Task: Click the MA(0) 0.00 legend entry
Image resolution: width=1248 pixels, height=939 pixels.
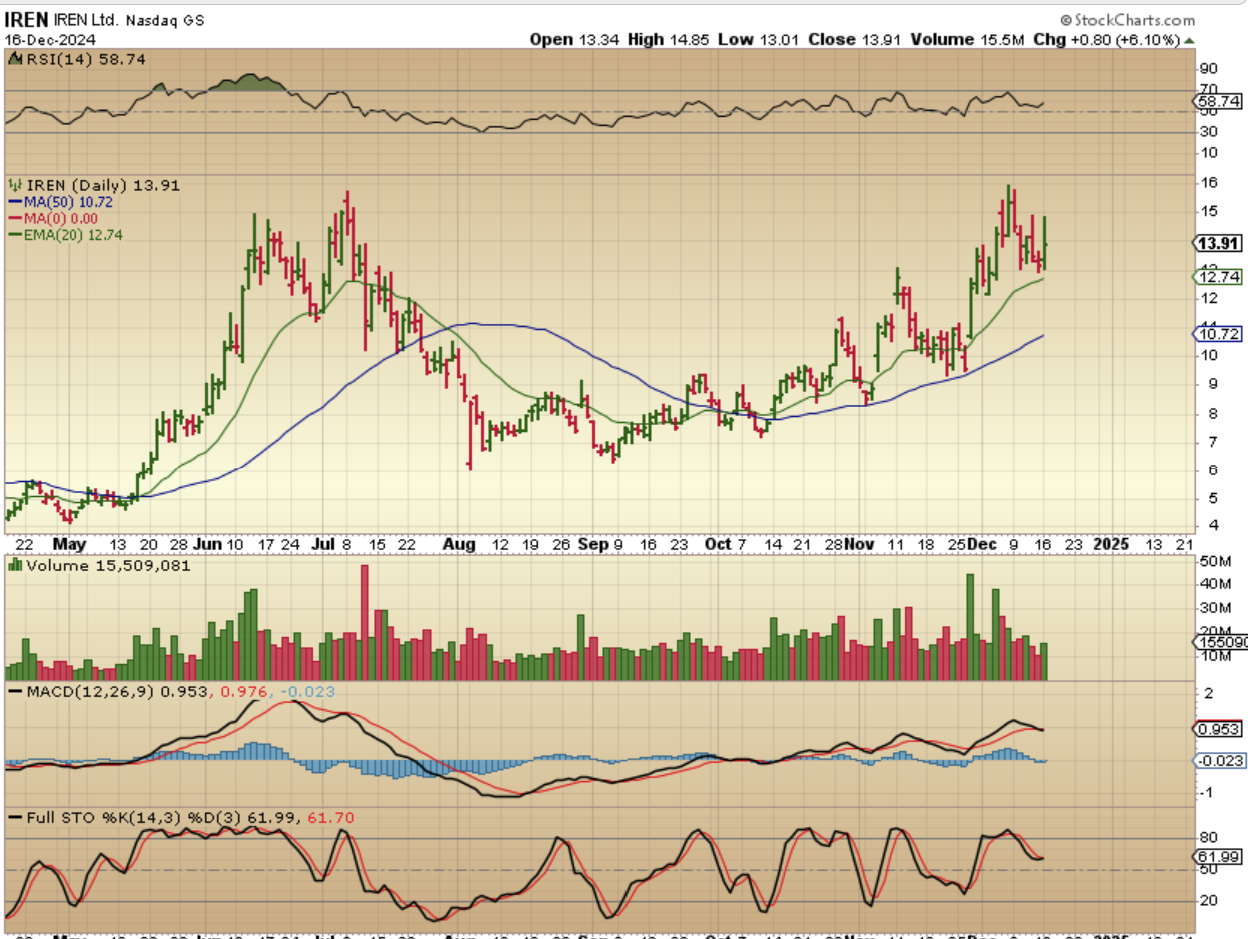Action: click(x=52, y=219)
